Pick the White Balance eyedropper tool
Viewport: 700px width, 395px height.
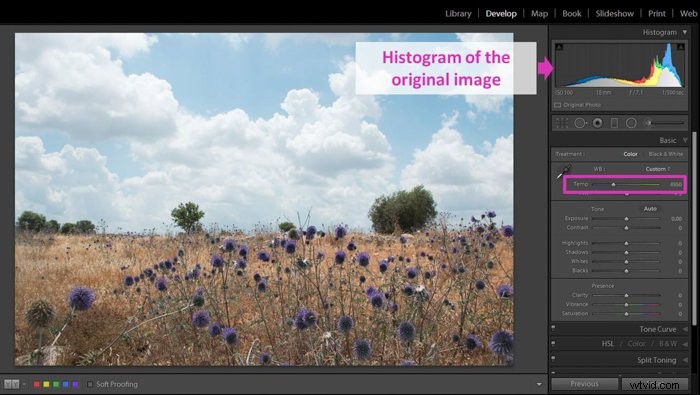pos(563,172)
